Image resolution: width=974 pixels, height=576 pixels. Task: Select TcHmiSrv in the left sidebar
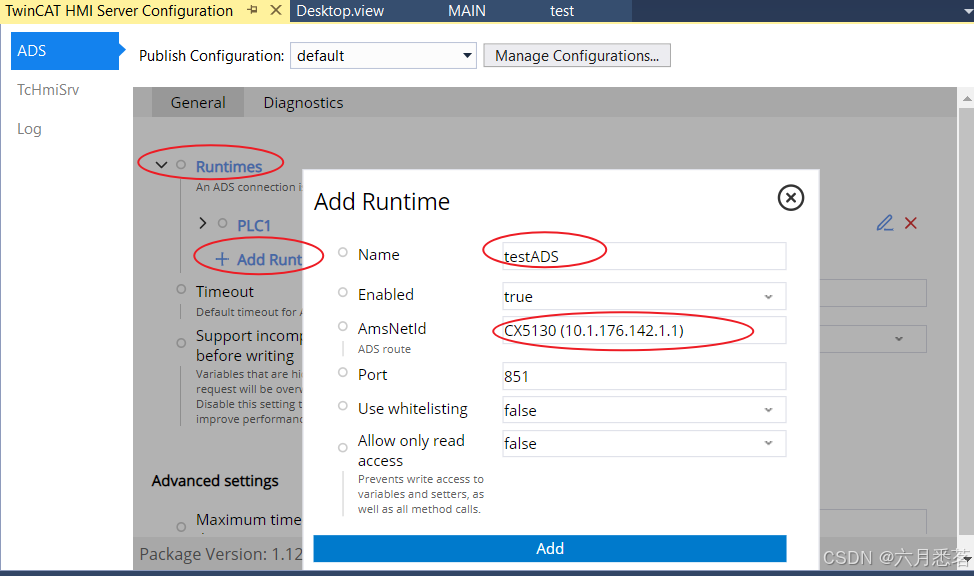pyautogui.click(x=48, y=89)
